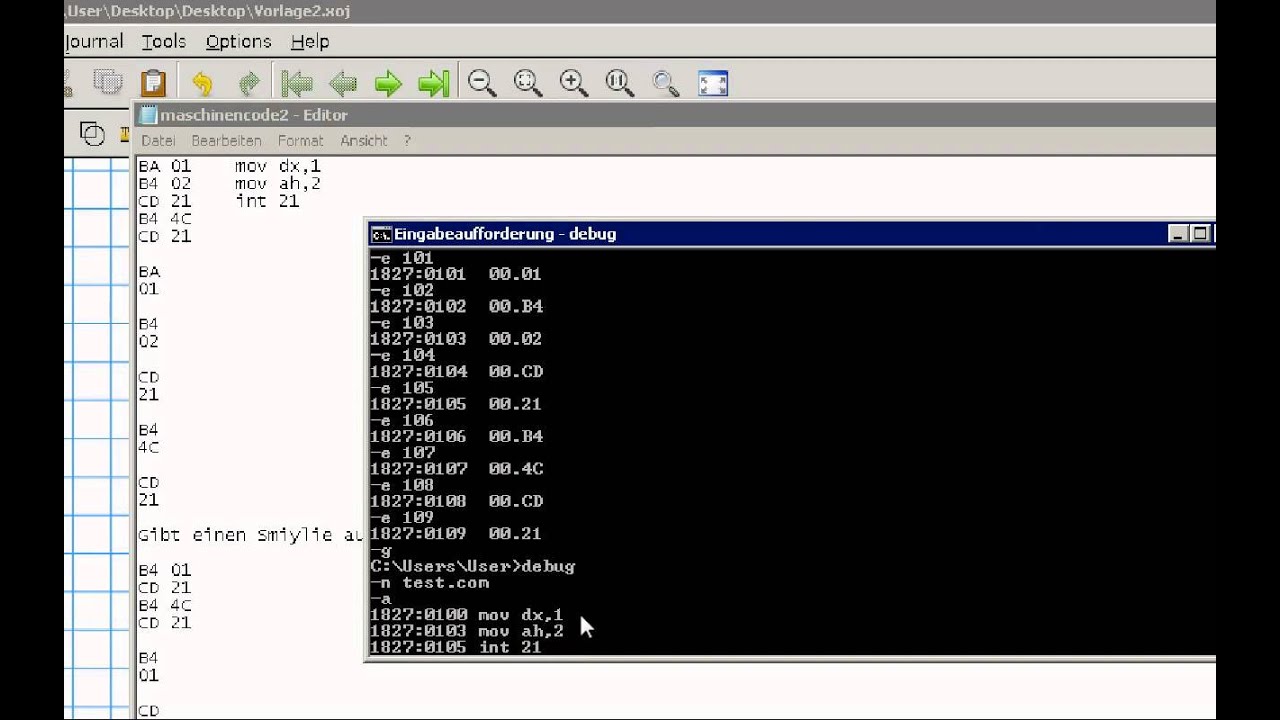The width and height of the screenshot is (1280, 720).
Task: Click '-e 101' line in console
Action: pos(402,257)
